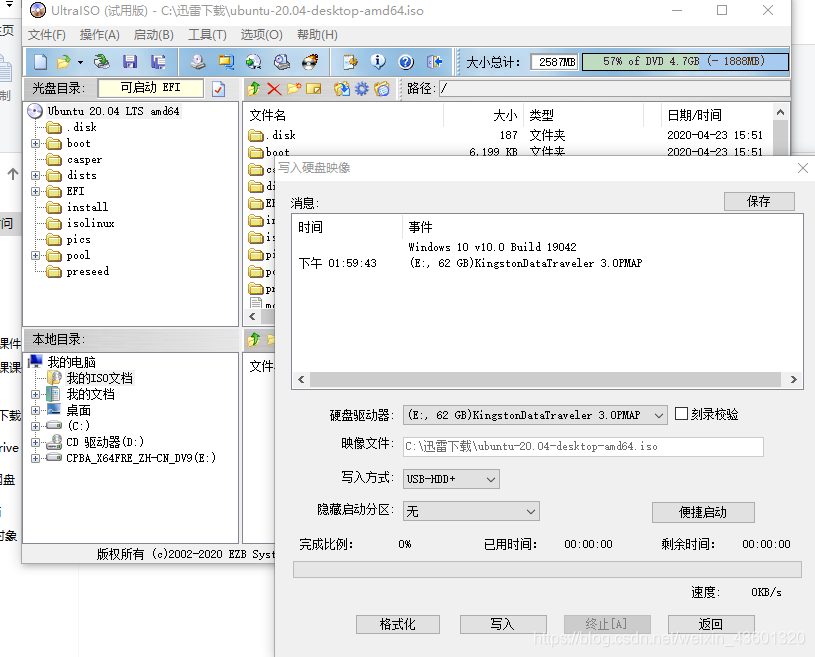Screen dimensions: 815x657
Task: Click the Exit door toolbar icon
Action: click(x=435, y=62)
